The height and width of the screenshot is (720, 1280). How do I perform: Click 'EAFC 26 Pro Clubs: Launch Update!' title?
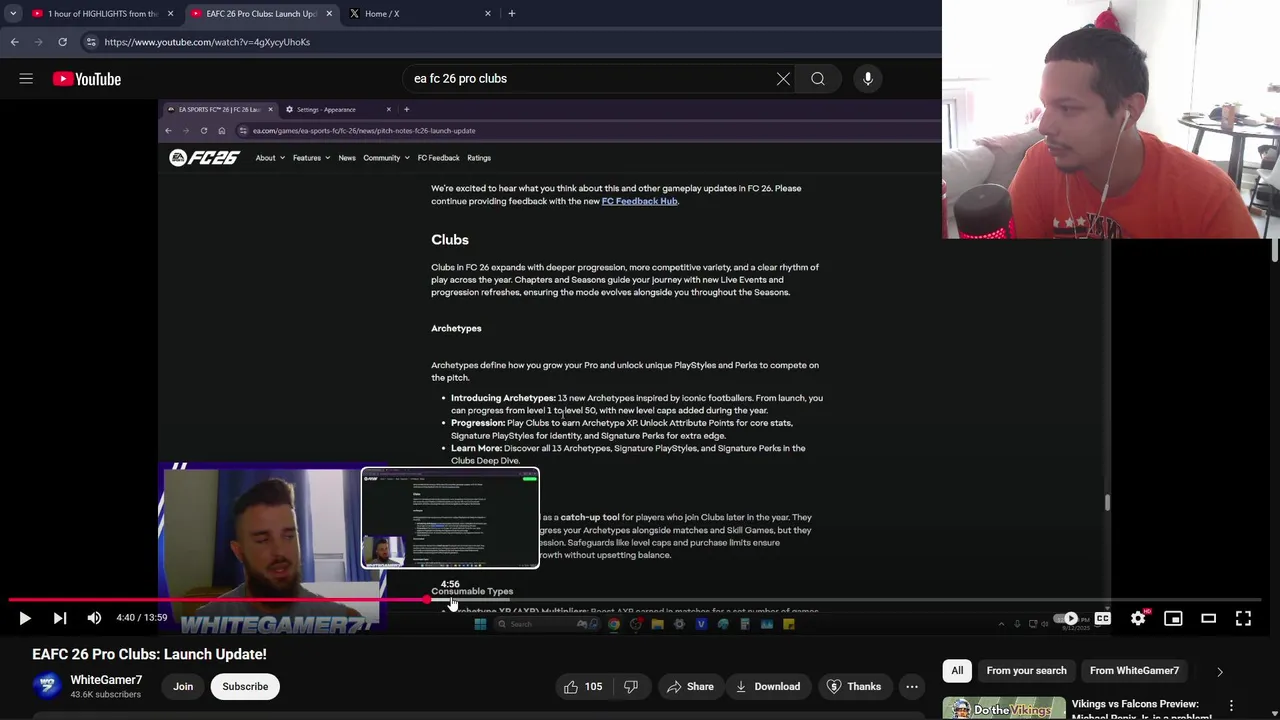point(149,655)
